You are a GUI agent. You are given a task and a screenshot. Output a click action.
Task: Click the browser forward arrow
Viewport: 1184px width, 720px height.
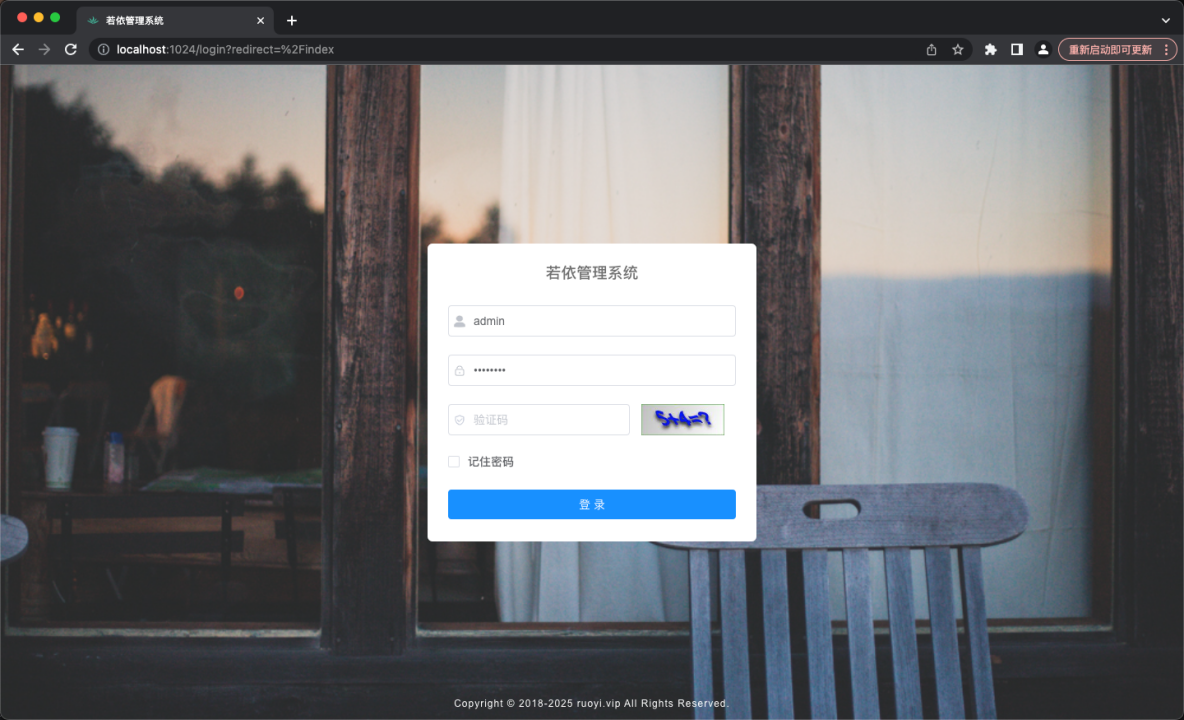click(45, 49)
